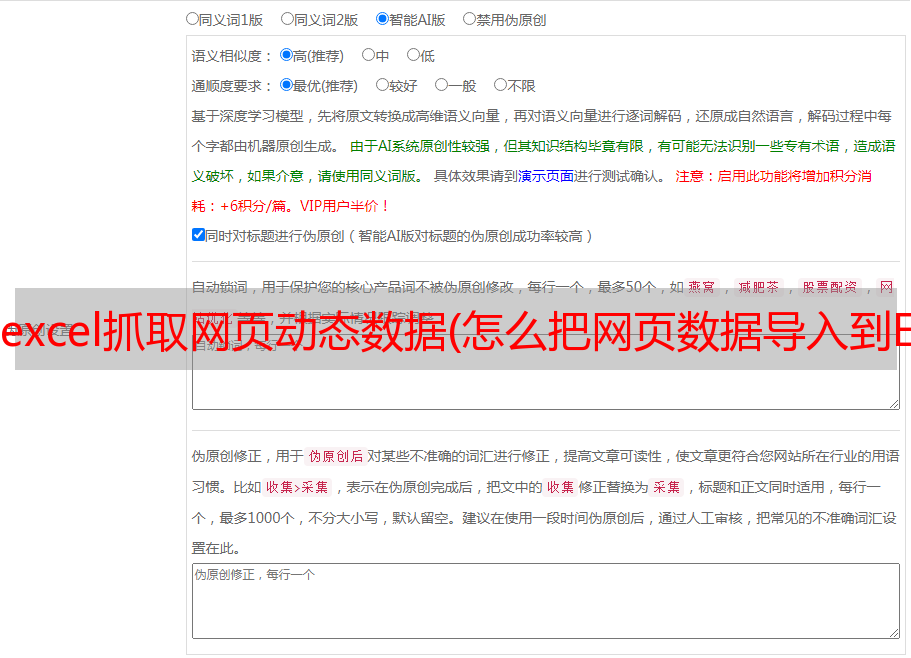Click inside the 自动锁词 textarea
This screenshot has width=911, height=658.
tap(546, 372)
